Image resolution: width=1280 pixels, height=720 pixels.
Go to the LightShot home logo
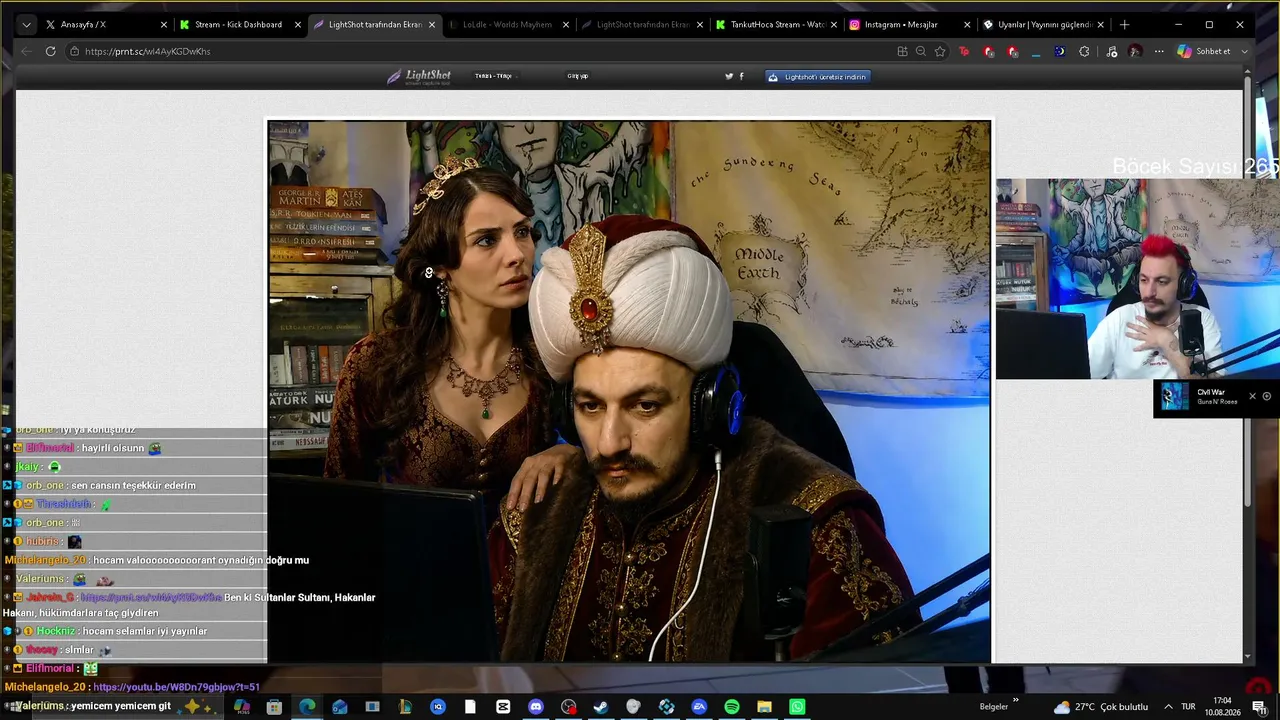click(419, 76)
